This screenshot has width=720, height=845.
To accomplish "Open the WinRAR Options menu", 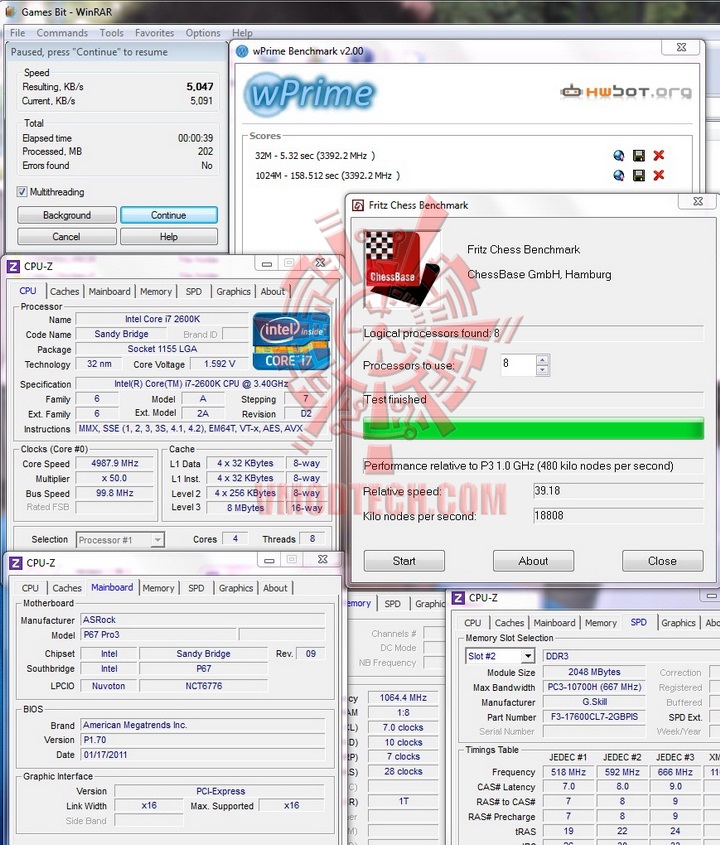I will pos(203,33).
